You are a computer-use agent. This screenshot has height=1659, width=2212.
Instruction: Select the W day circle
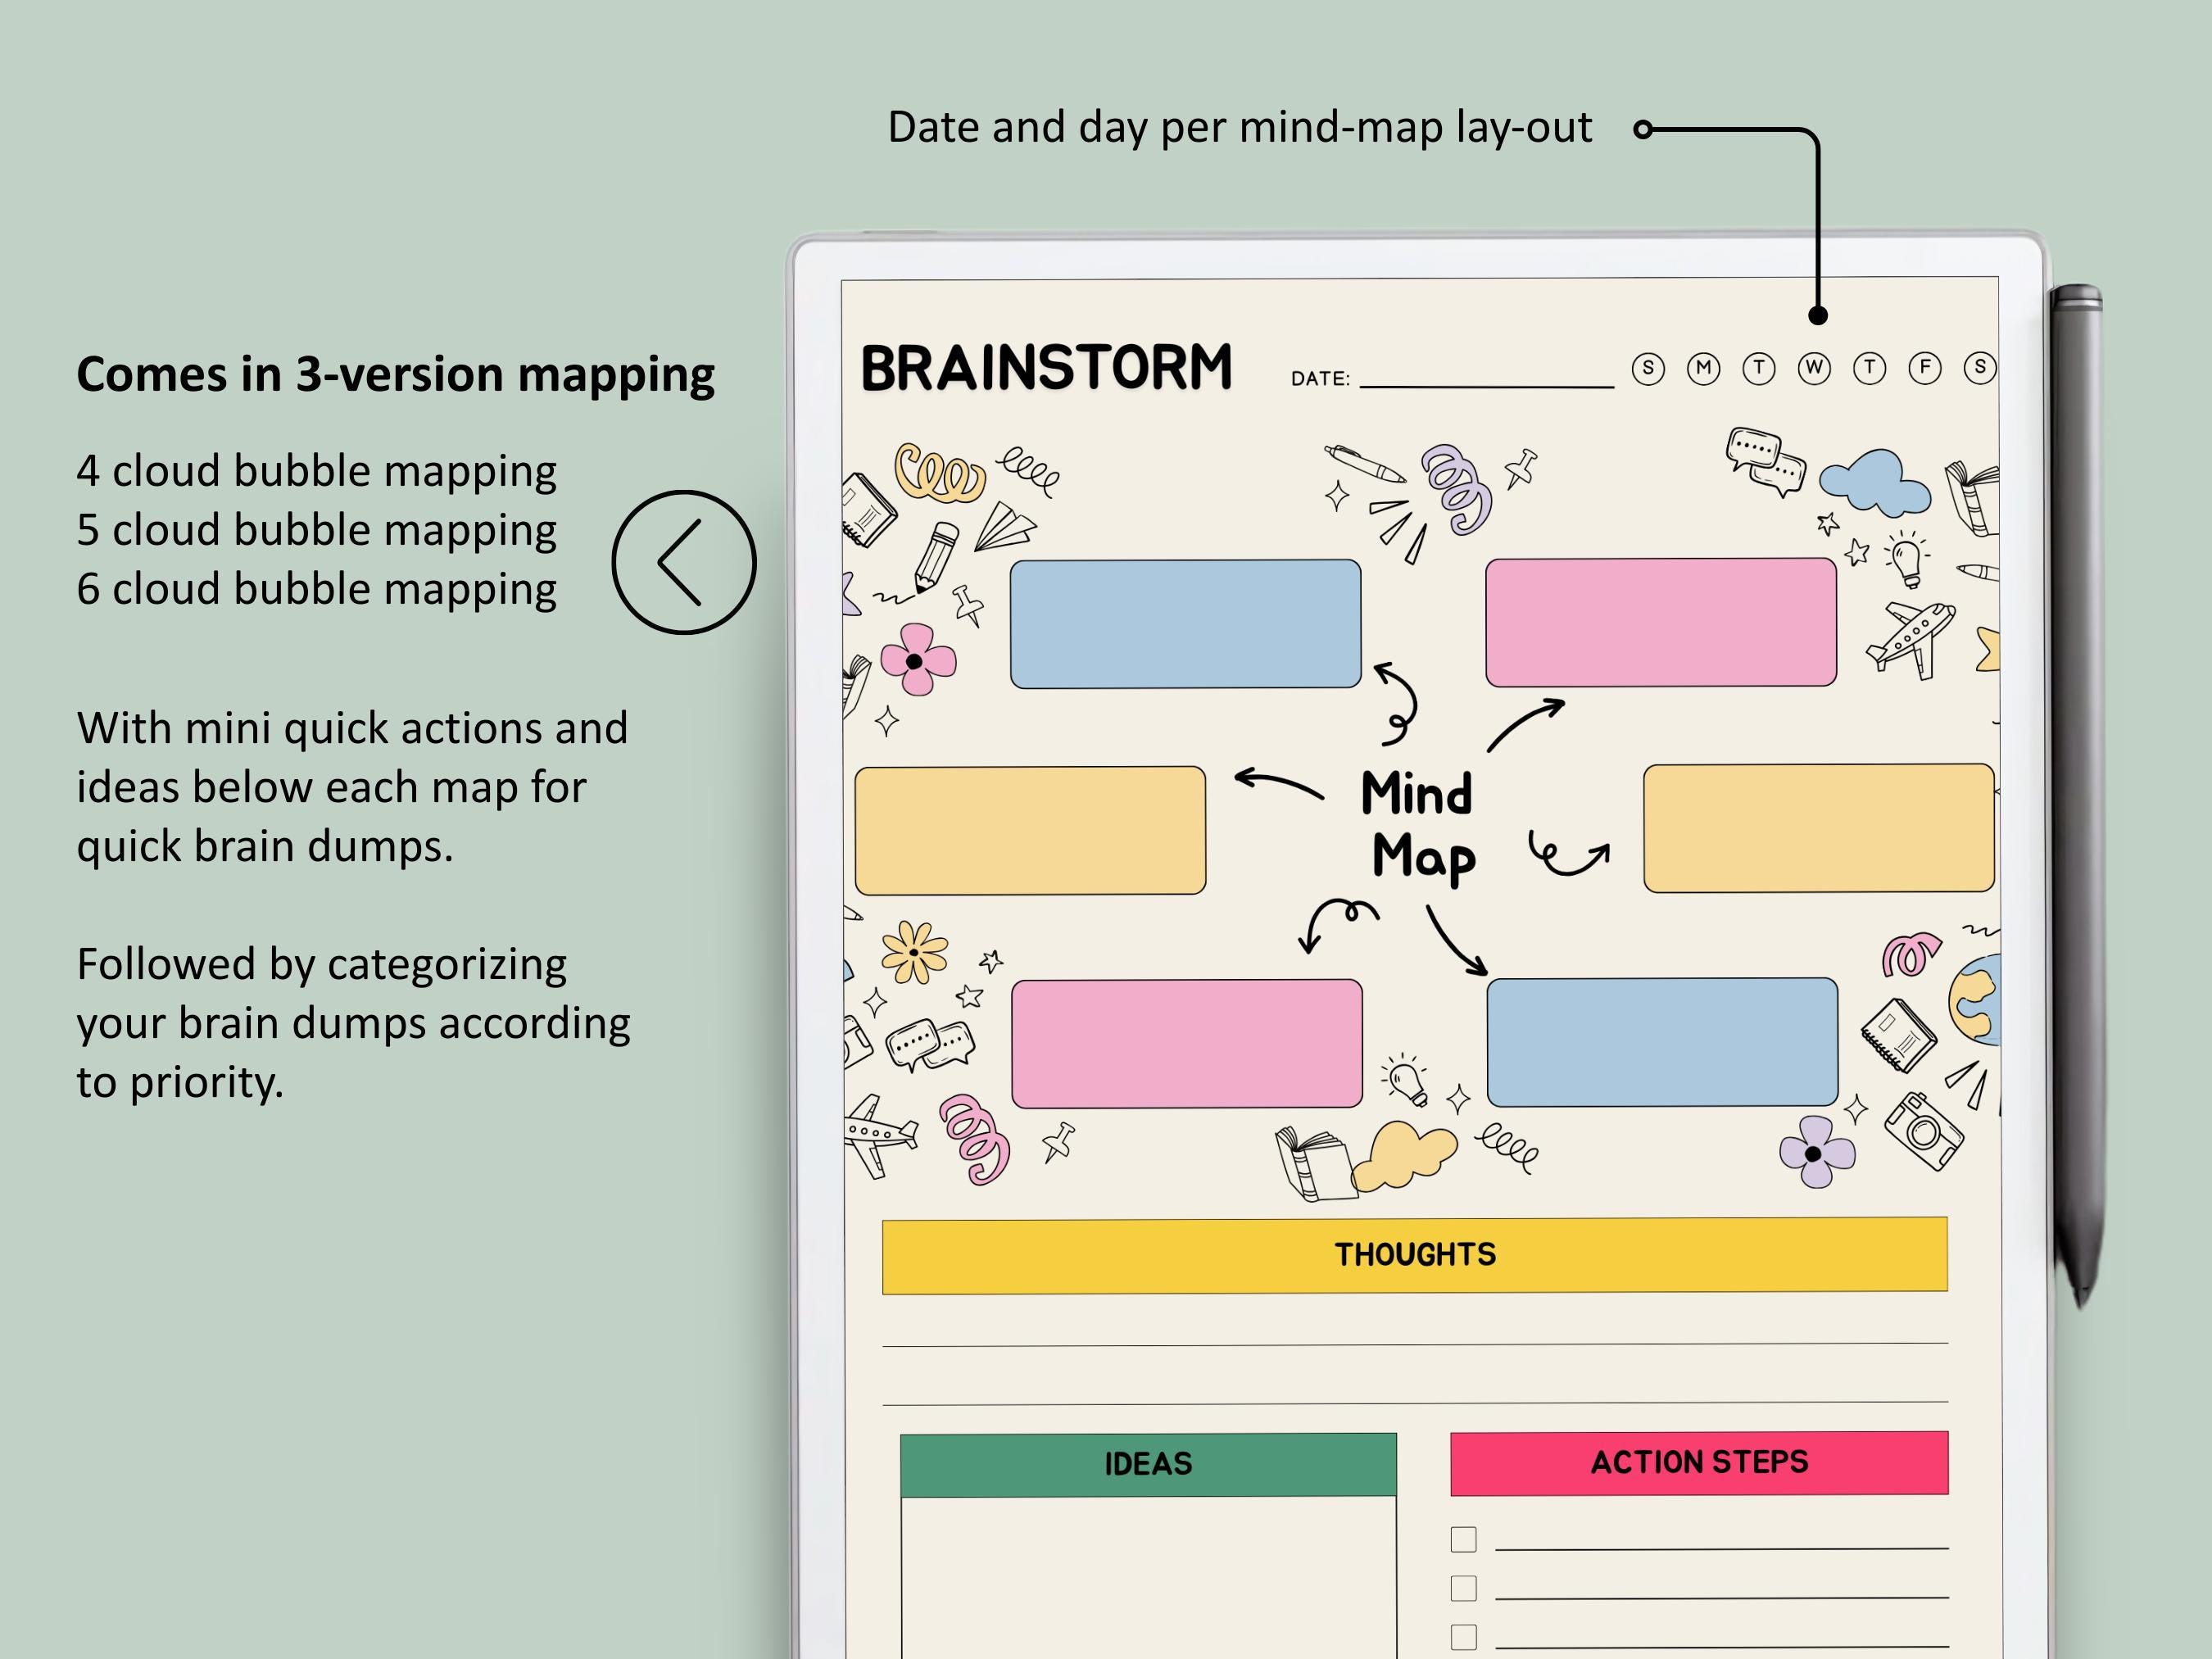(1814, 368)
